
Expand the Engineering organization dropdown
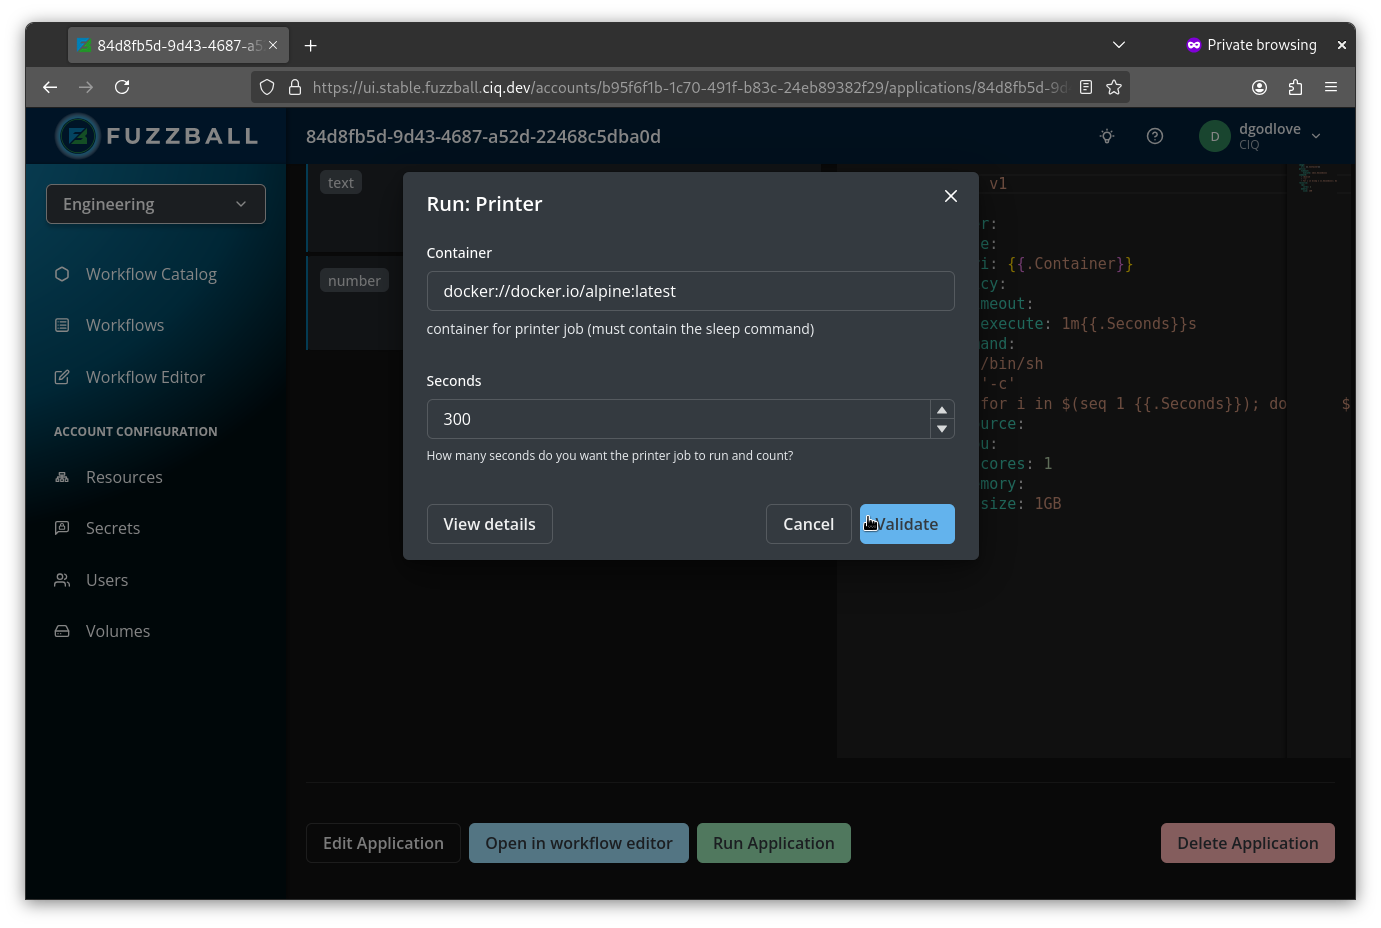(x=156, y=204)
